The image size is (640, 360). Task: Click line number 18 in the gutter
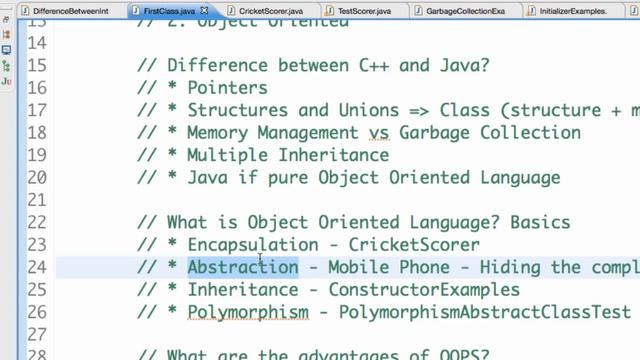coord(37,133)
